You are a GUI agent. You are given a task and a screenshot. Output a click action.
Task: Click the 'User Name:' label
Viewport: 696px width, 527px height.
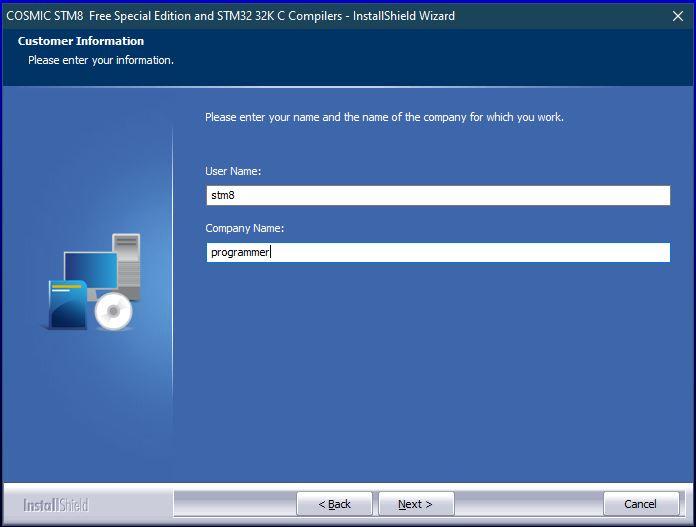pyautogui.click(x=233, y=171)
